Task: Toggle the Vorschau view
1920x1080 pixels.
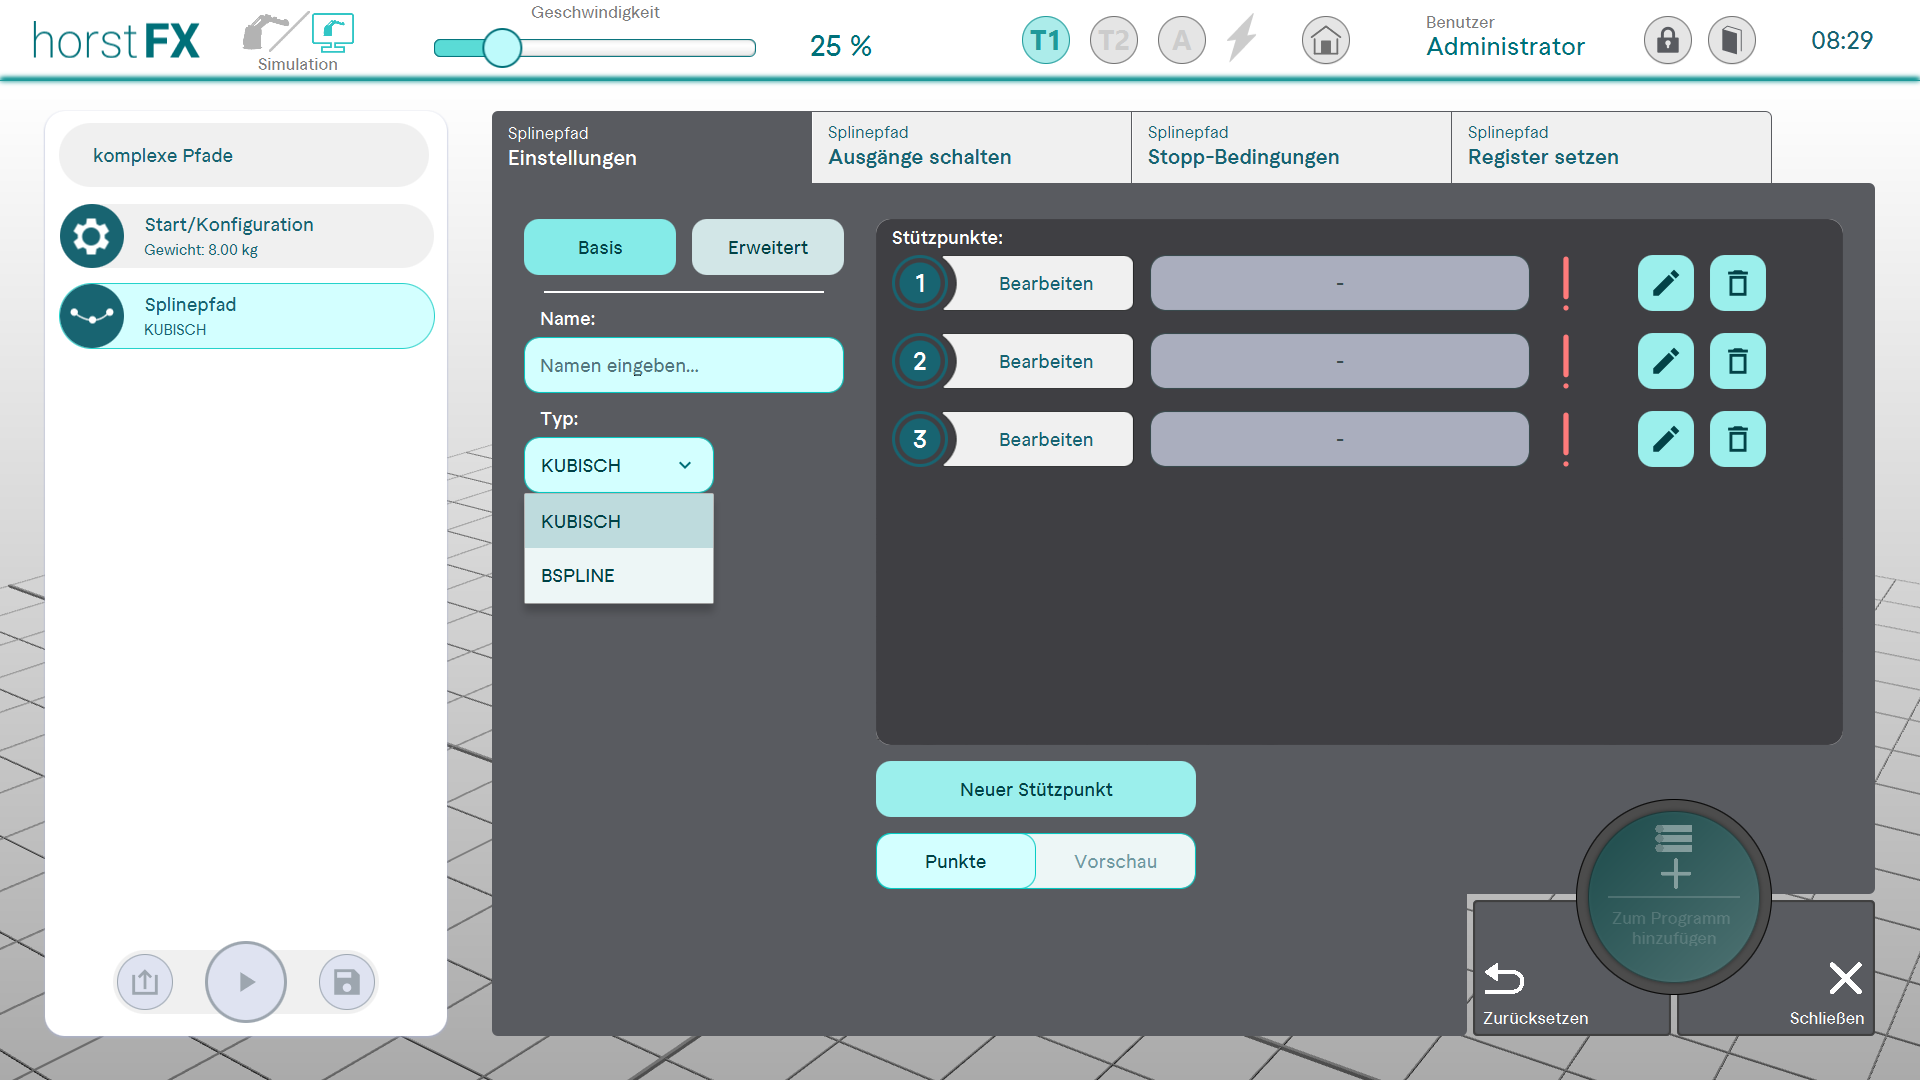Action: pyautogui.click(x=1115, y=862)
